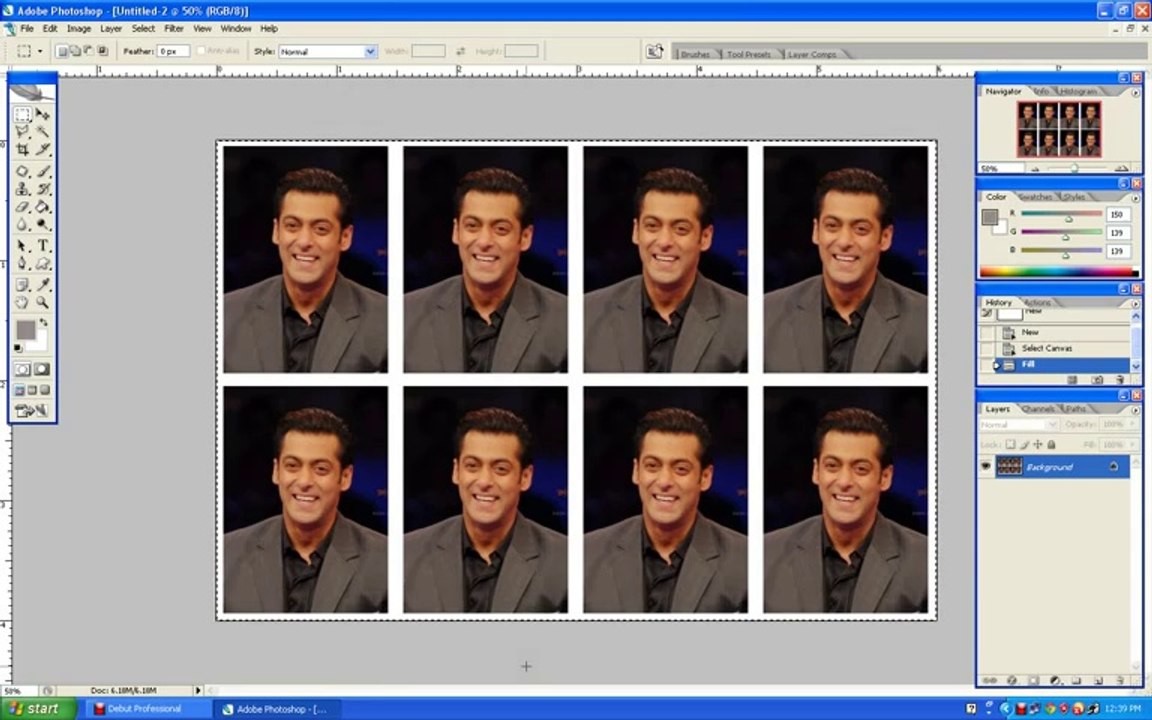Select the Magic Wand tool

pos(43,132)
